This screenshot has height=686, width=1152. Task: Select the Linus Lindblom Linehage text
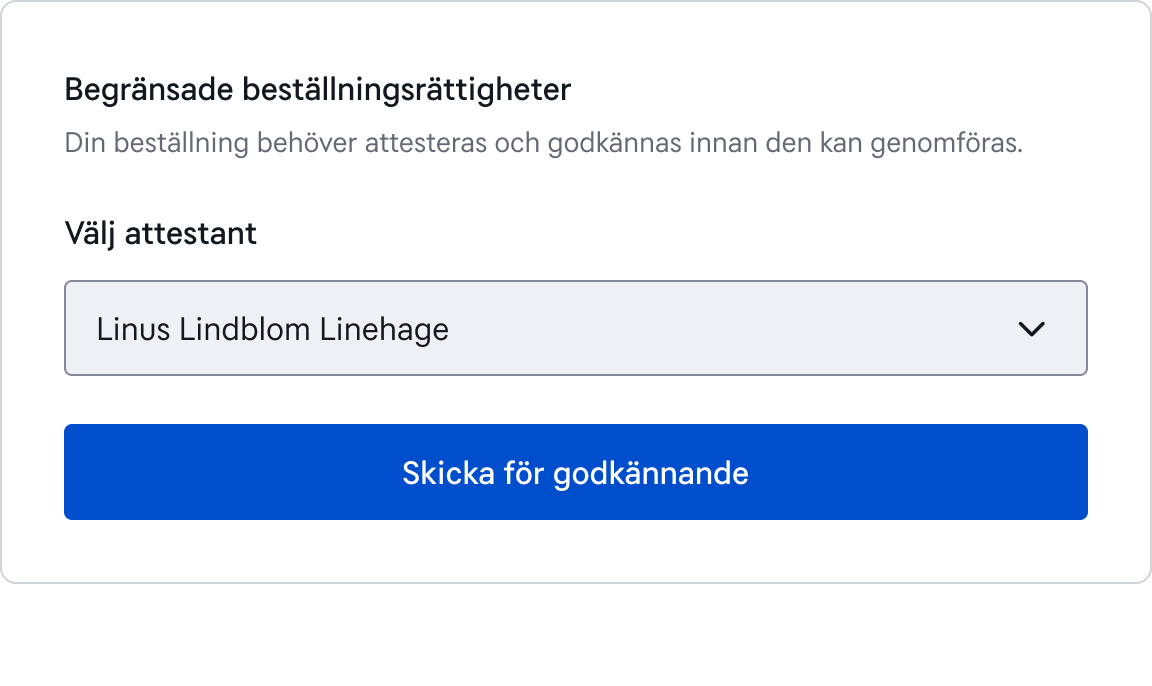(273, 329)
